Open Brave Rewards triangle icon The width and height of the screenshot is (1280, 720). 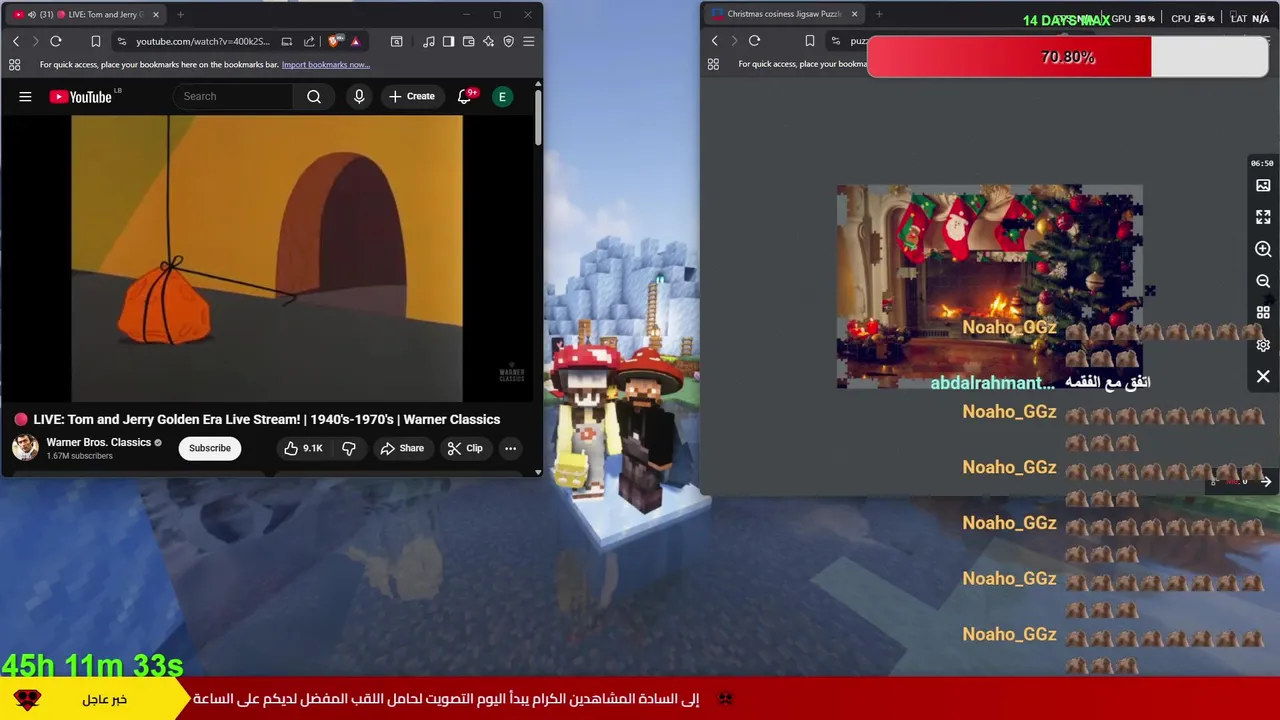pos(355,41)
